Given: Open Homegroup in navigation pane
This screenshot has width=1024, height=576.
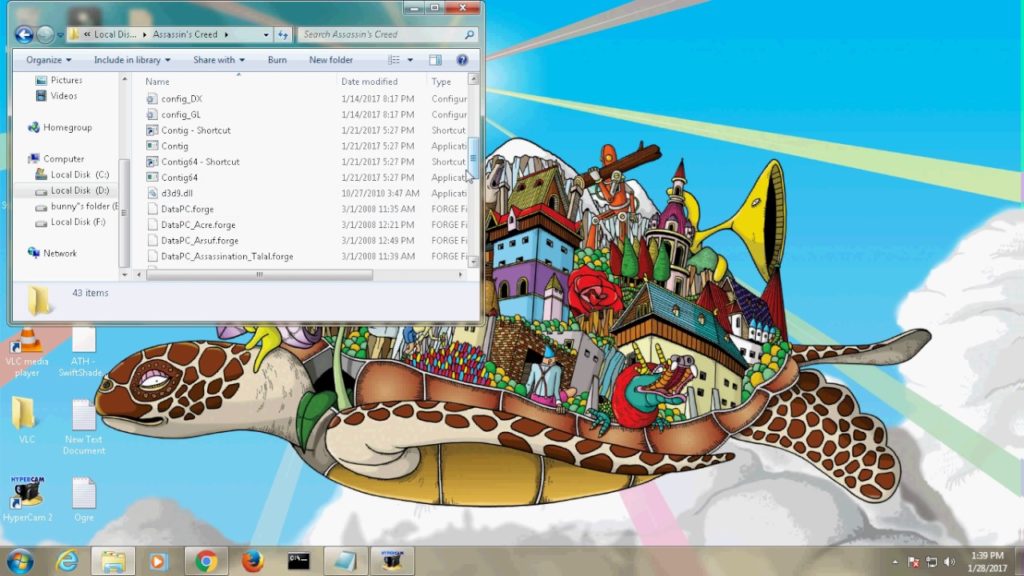Looking at the screenshot, I should point(60,127).
